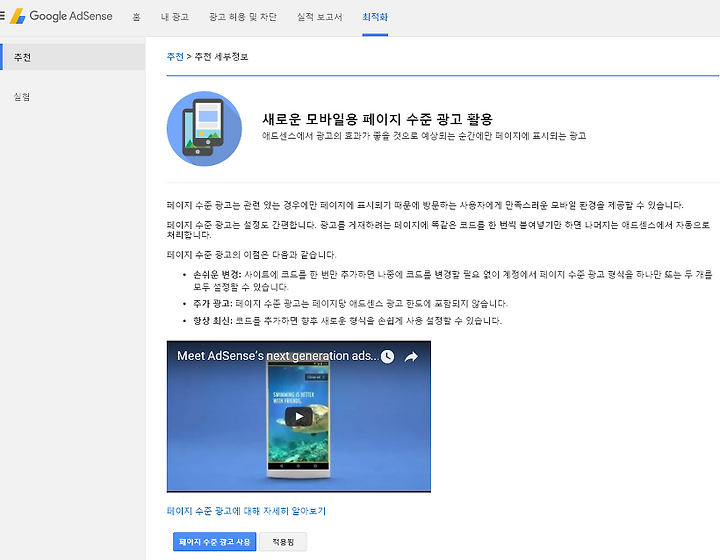The width and height of the screenshot is (720, 560).
Task: Click the 추가 광고 bullet text
Action: click(x=350, y=303)
